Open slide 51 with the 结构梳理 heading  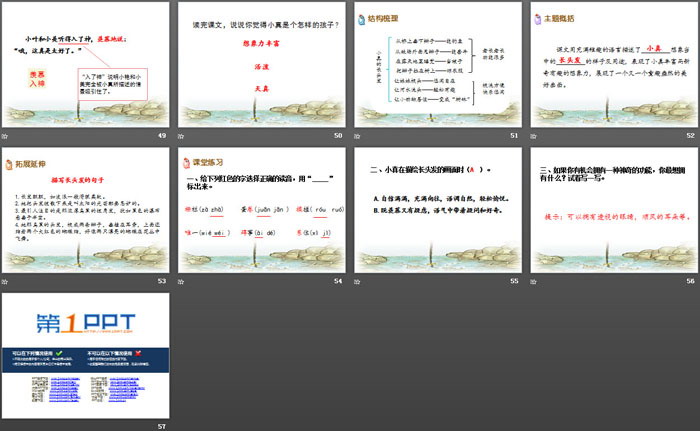pos(438,64)
